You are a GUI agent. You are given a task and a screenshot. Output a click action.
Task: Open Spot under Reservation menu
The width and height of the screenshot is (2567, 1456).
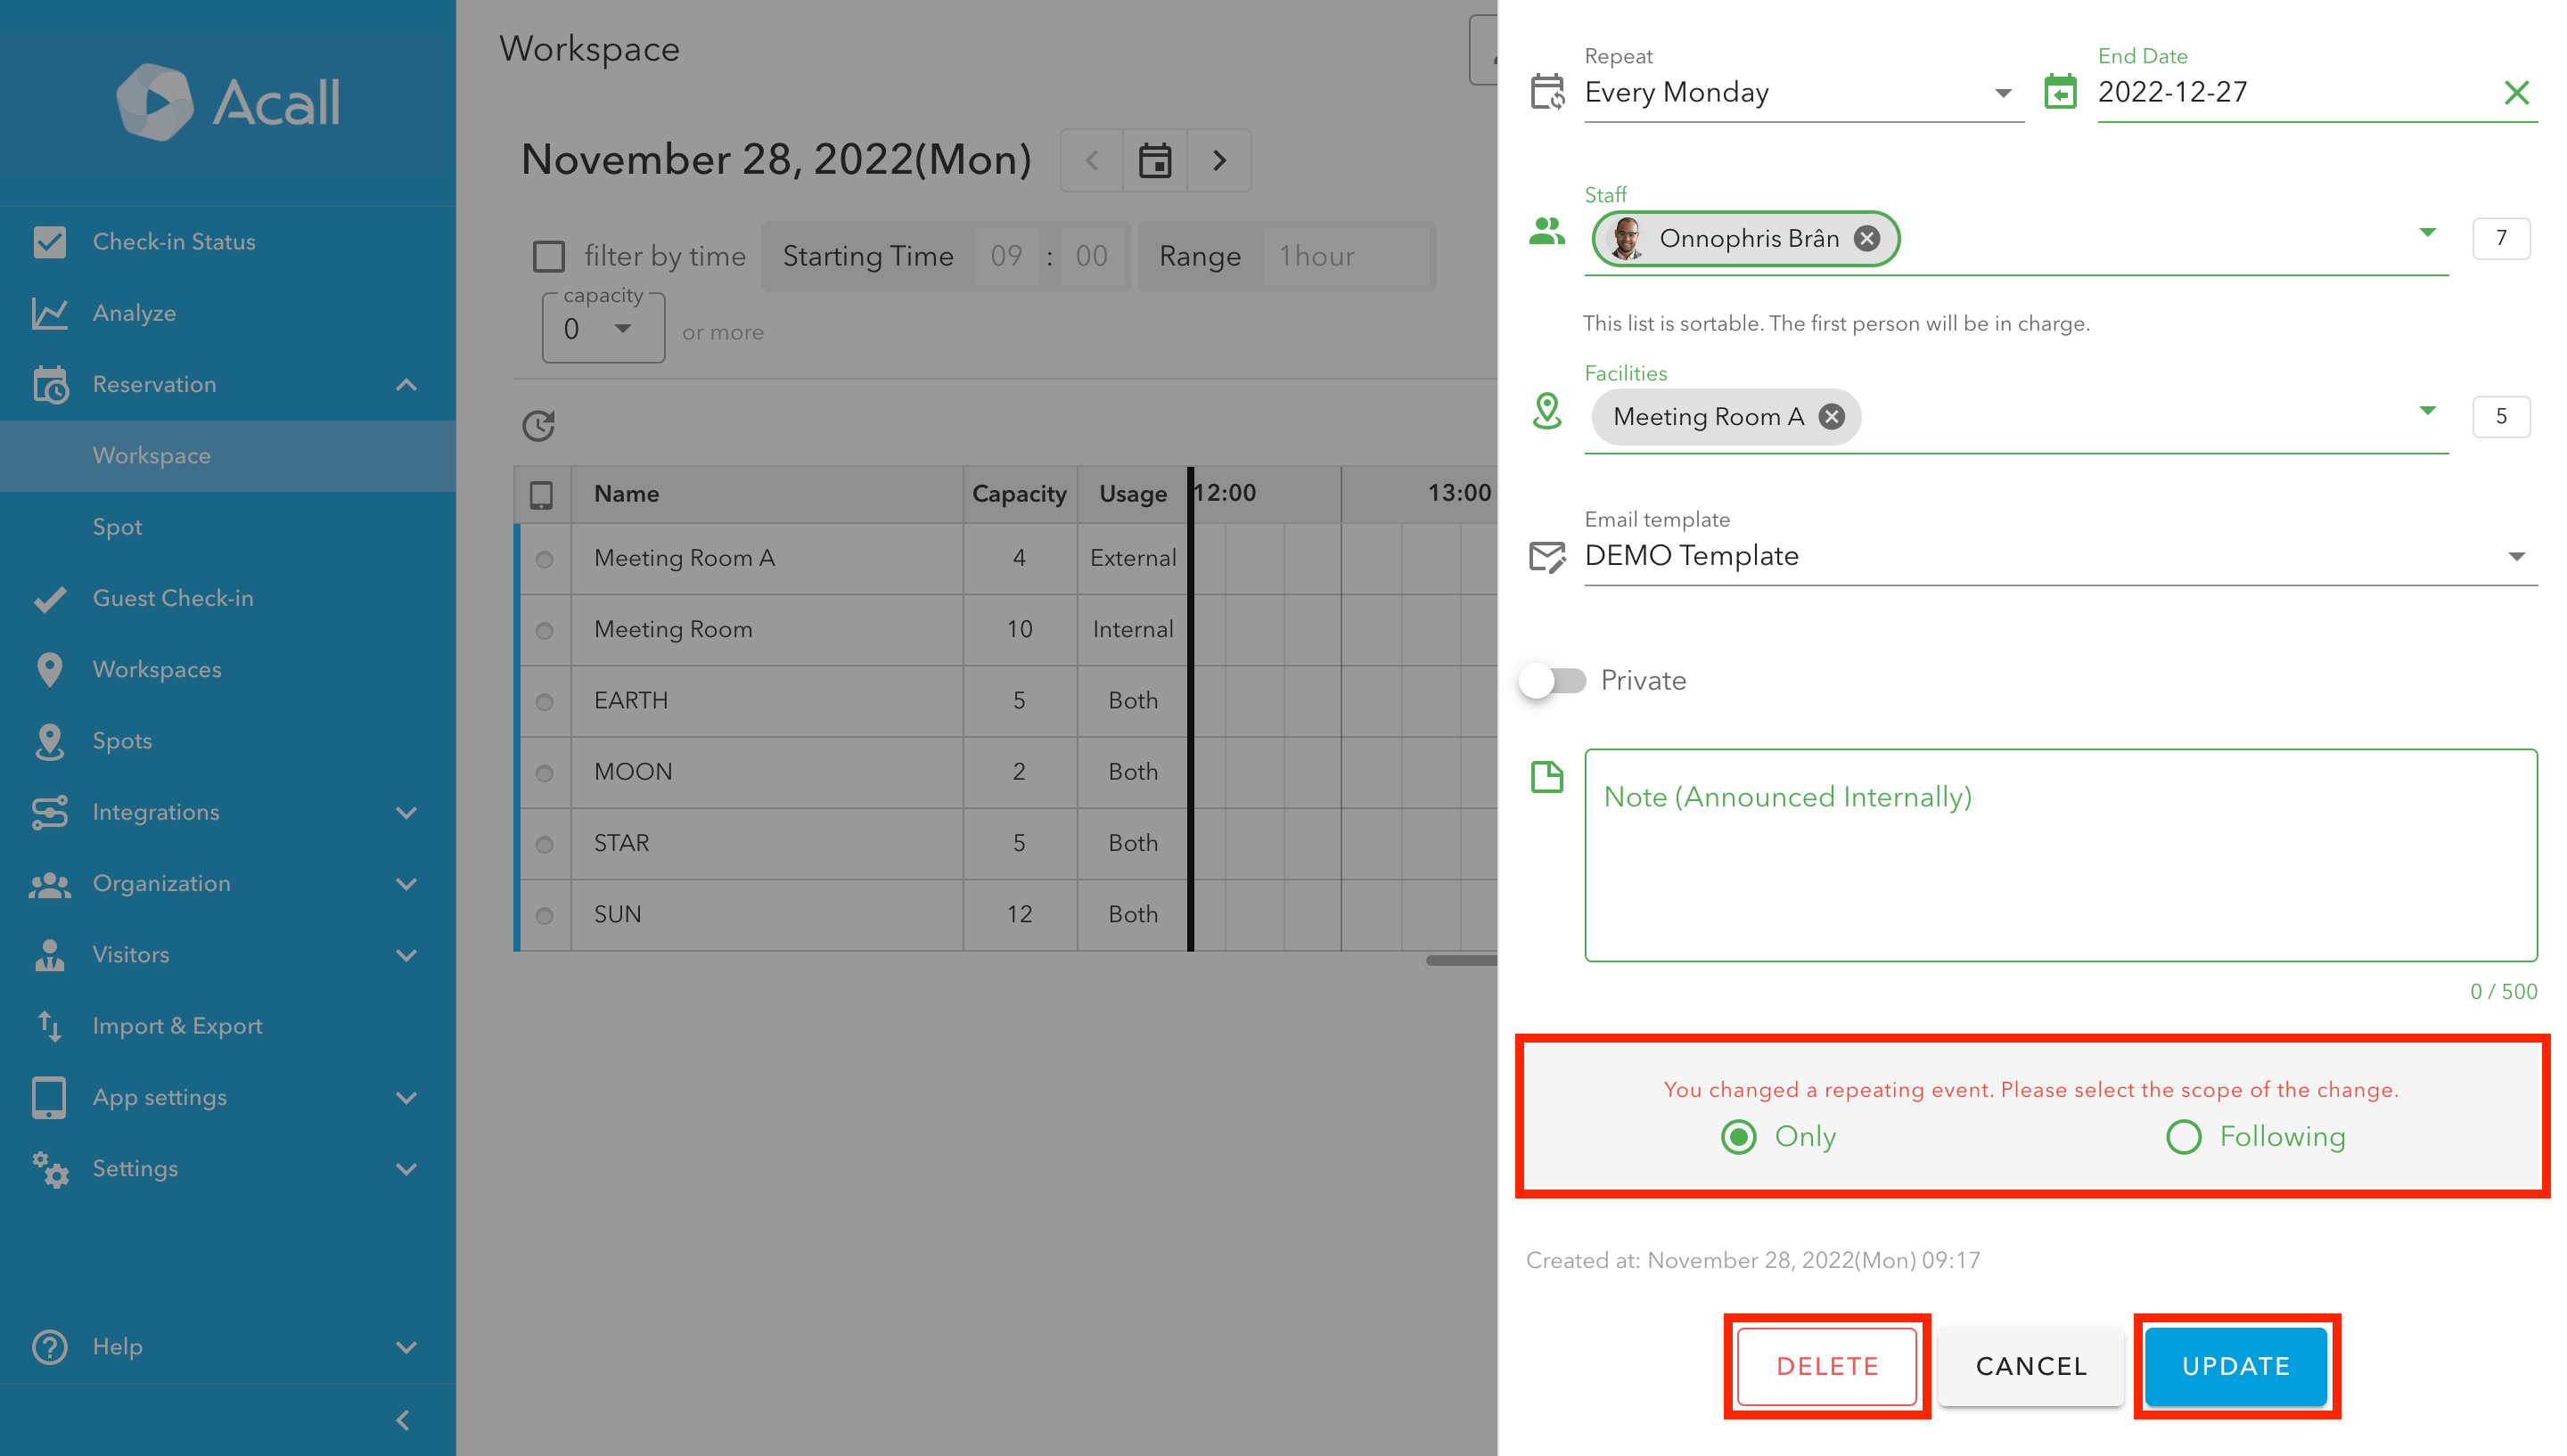pos(117,527)
